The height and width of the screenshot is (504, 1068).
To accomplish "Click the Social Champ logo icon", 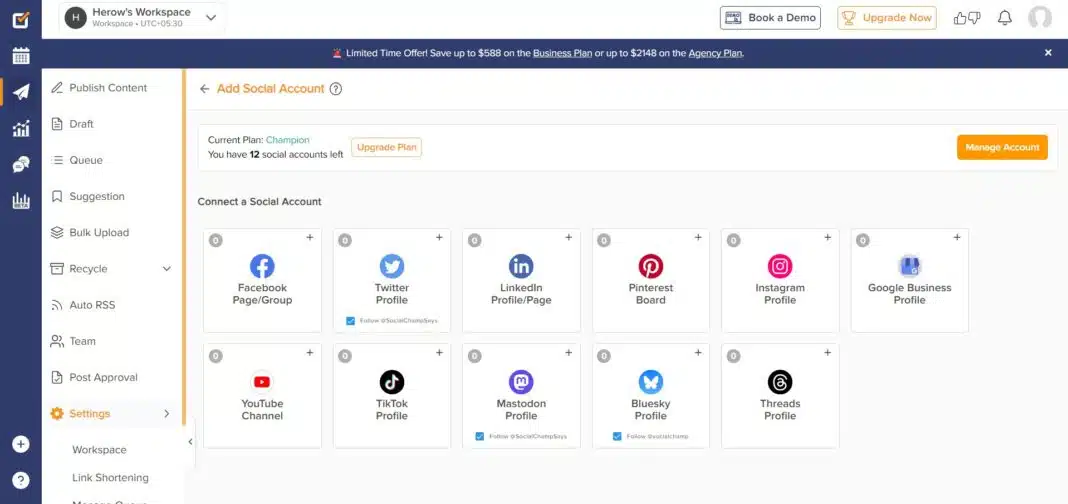I will [x=21, y=20].
